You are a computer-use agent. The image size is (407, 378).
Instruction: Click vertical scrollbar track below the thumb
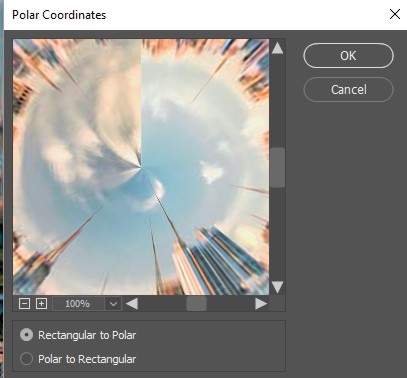pos(277,233)
